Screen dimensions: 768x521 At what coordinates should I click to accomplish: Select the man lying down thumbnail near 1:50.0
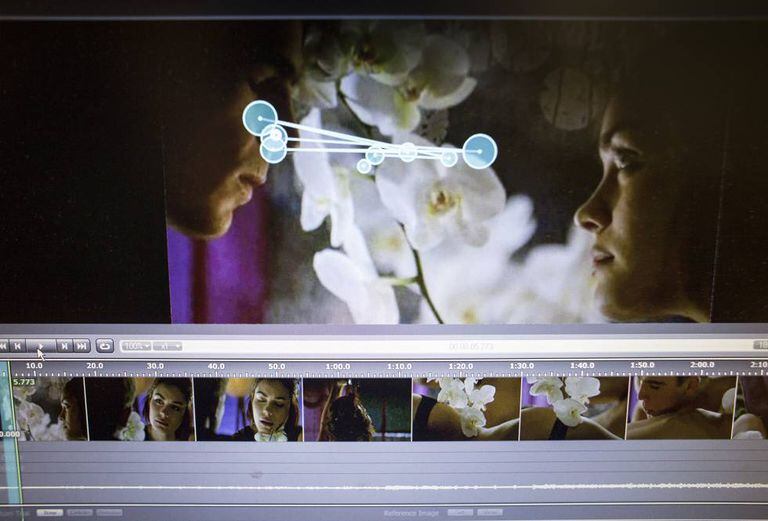pos(680,408)
